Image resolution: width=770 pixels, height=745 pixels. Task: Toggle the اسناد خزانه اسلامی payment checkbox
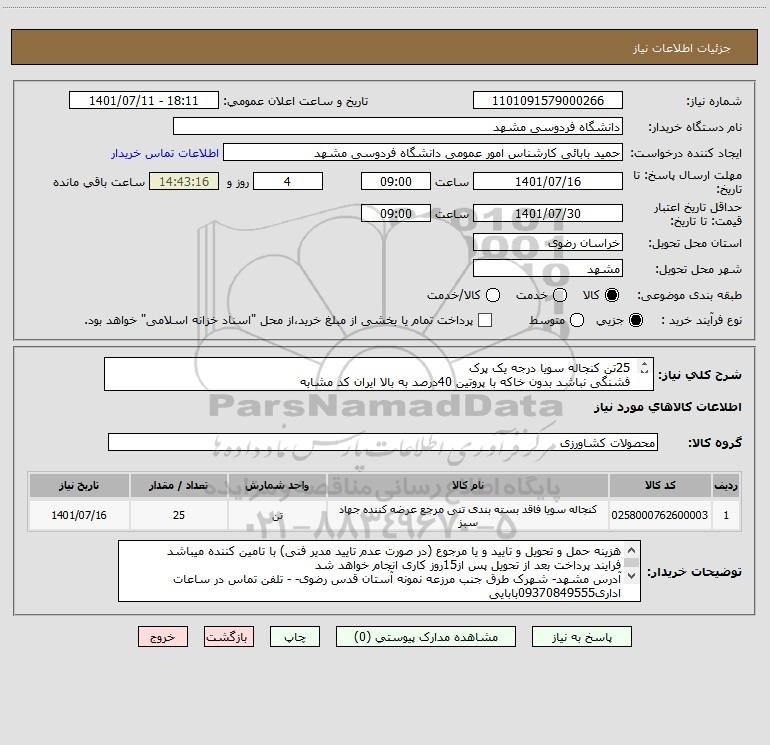(485, 320)
